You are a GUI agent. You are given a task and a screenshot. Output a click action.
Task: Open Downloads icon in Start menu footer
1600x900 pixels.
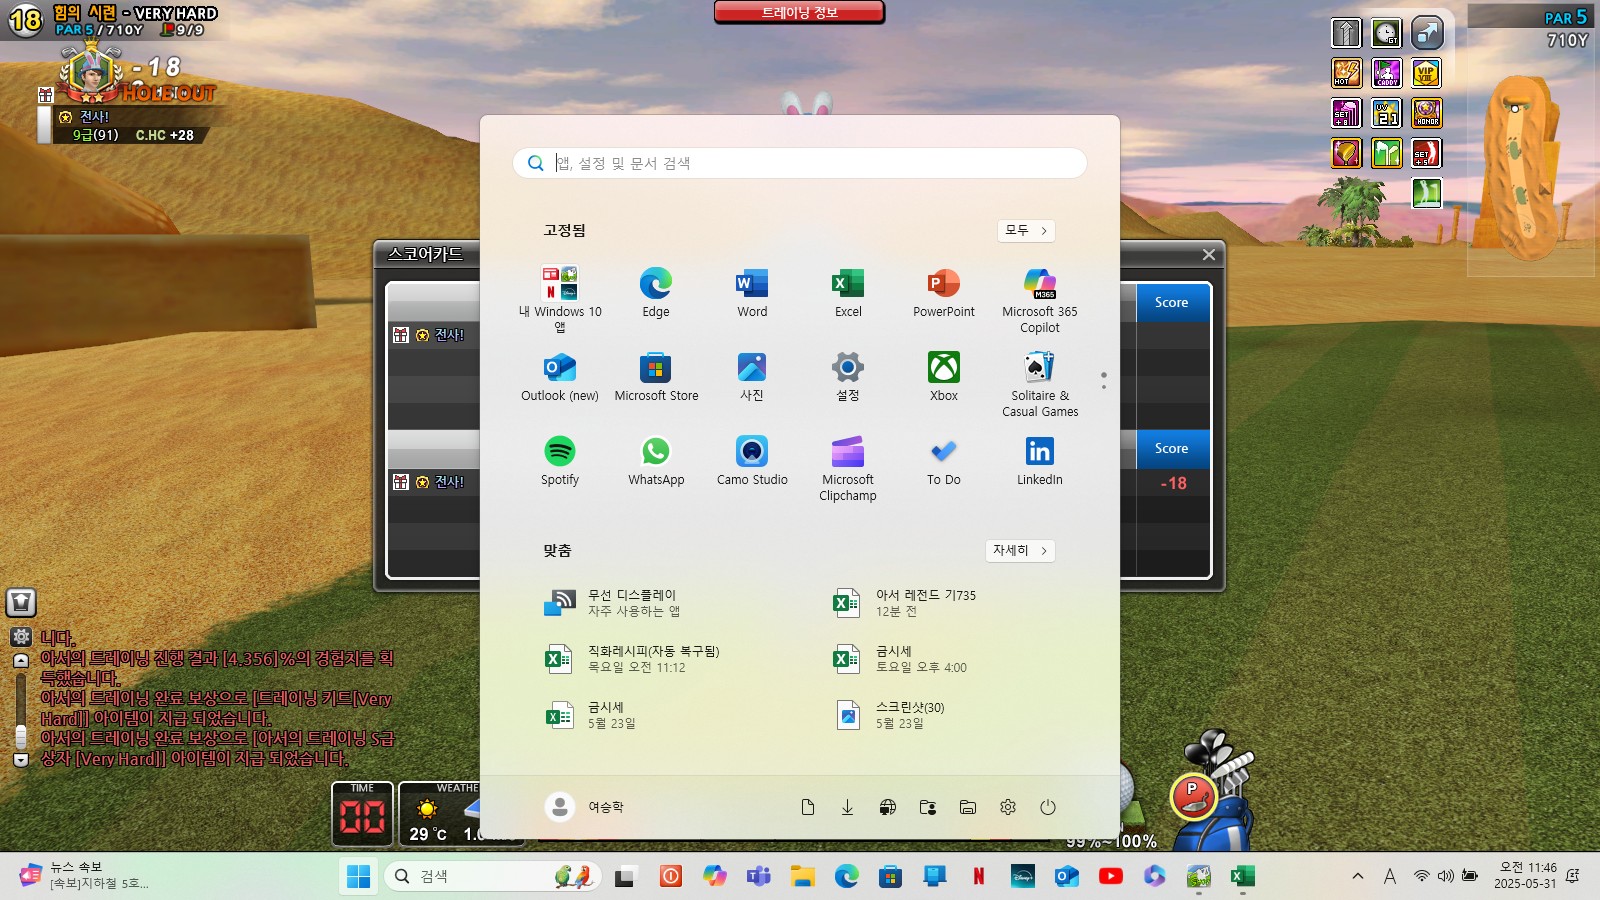pos(848,807)
